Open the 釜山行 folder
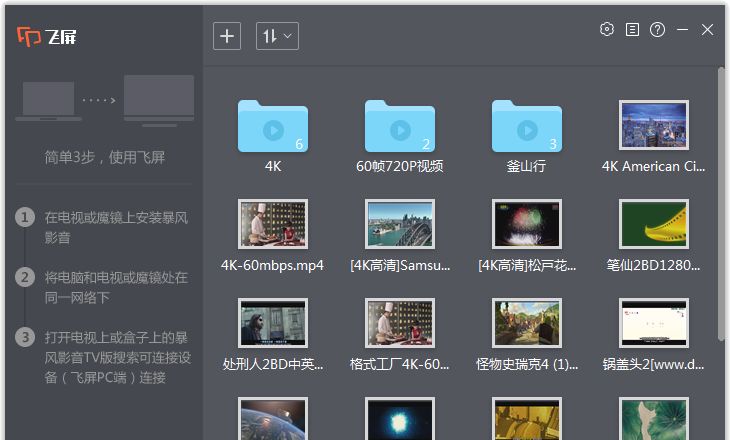Image resolution: width=730 pixels, height=440 pixels. click(x=527, y=126)
